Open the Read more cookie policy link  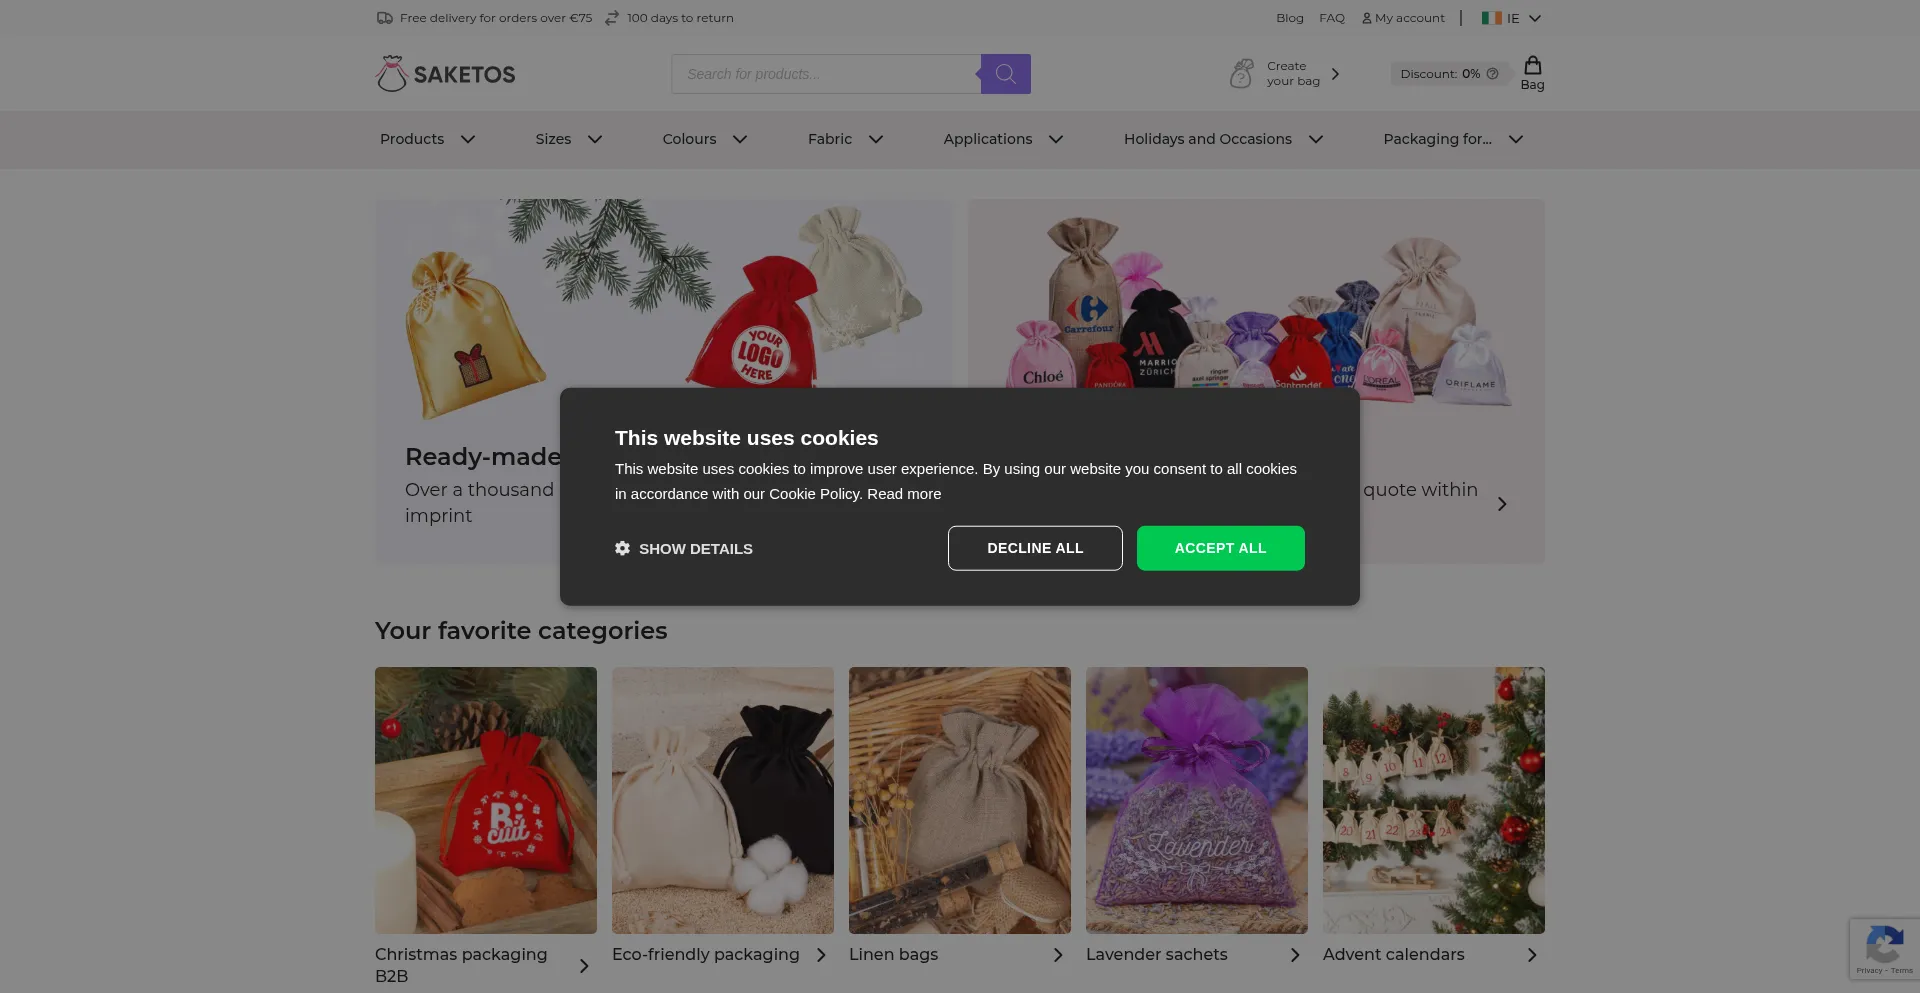pyautogui.click(x=904, y=494)
